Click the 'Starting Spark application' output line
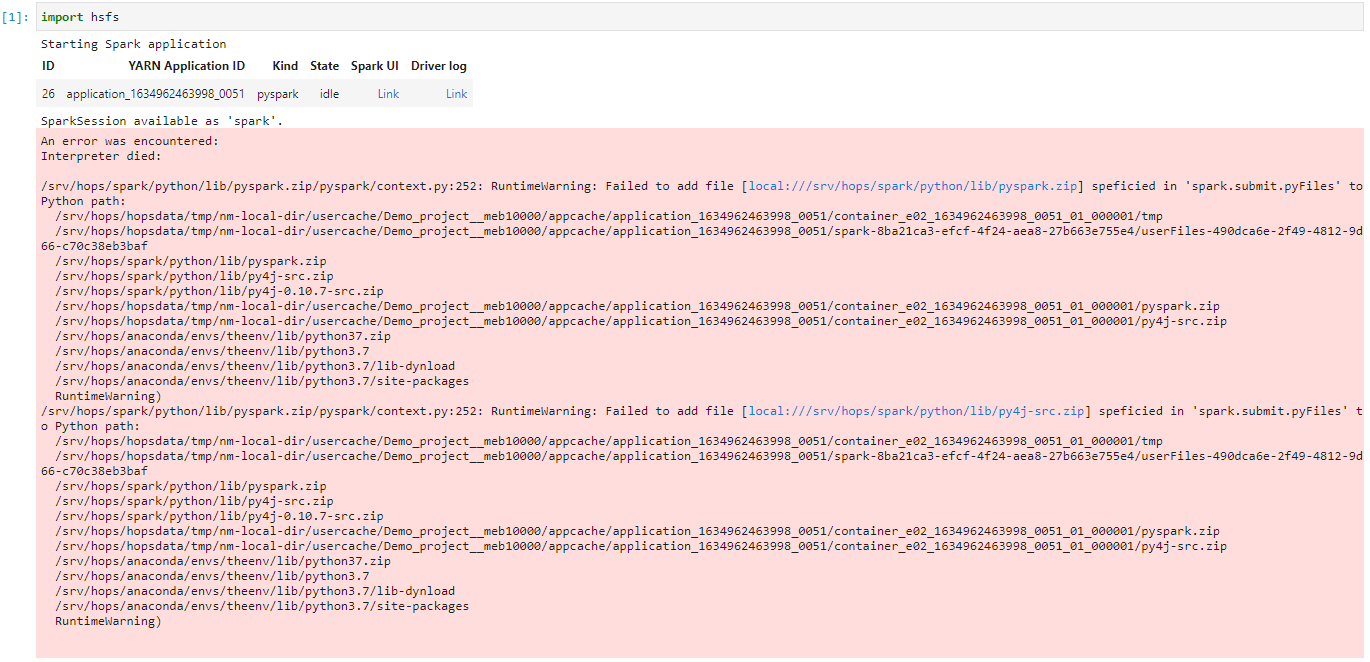 click(133, 44)
